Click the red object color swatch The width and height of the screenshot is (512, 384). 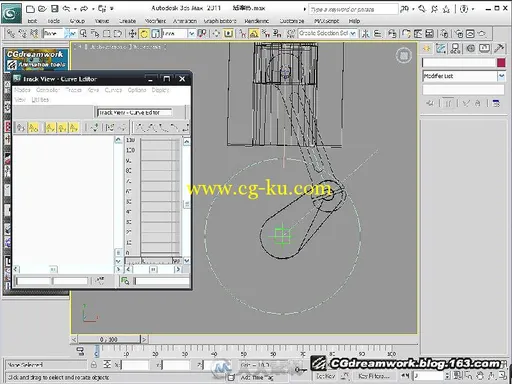(x=501, y=63)
